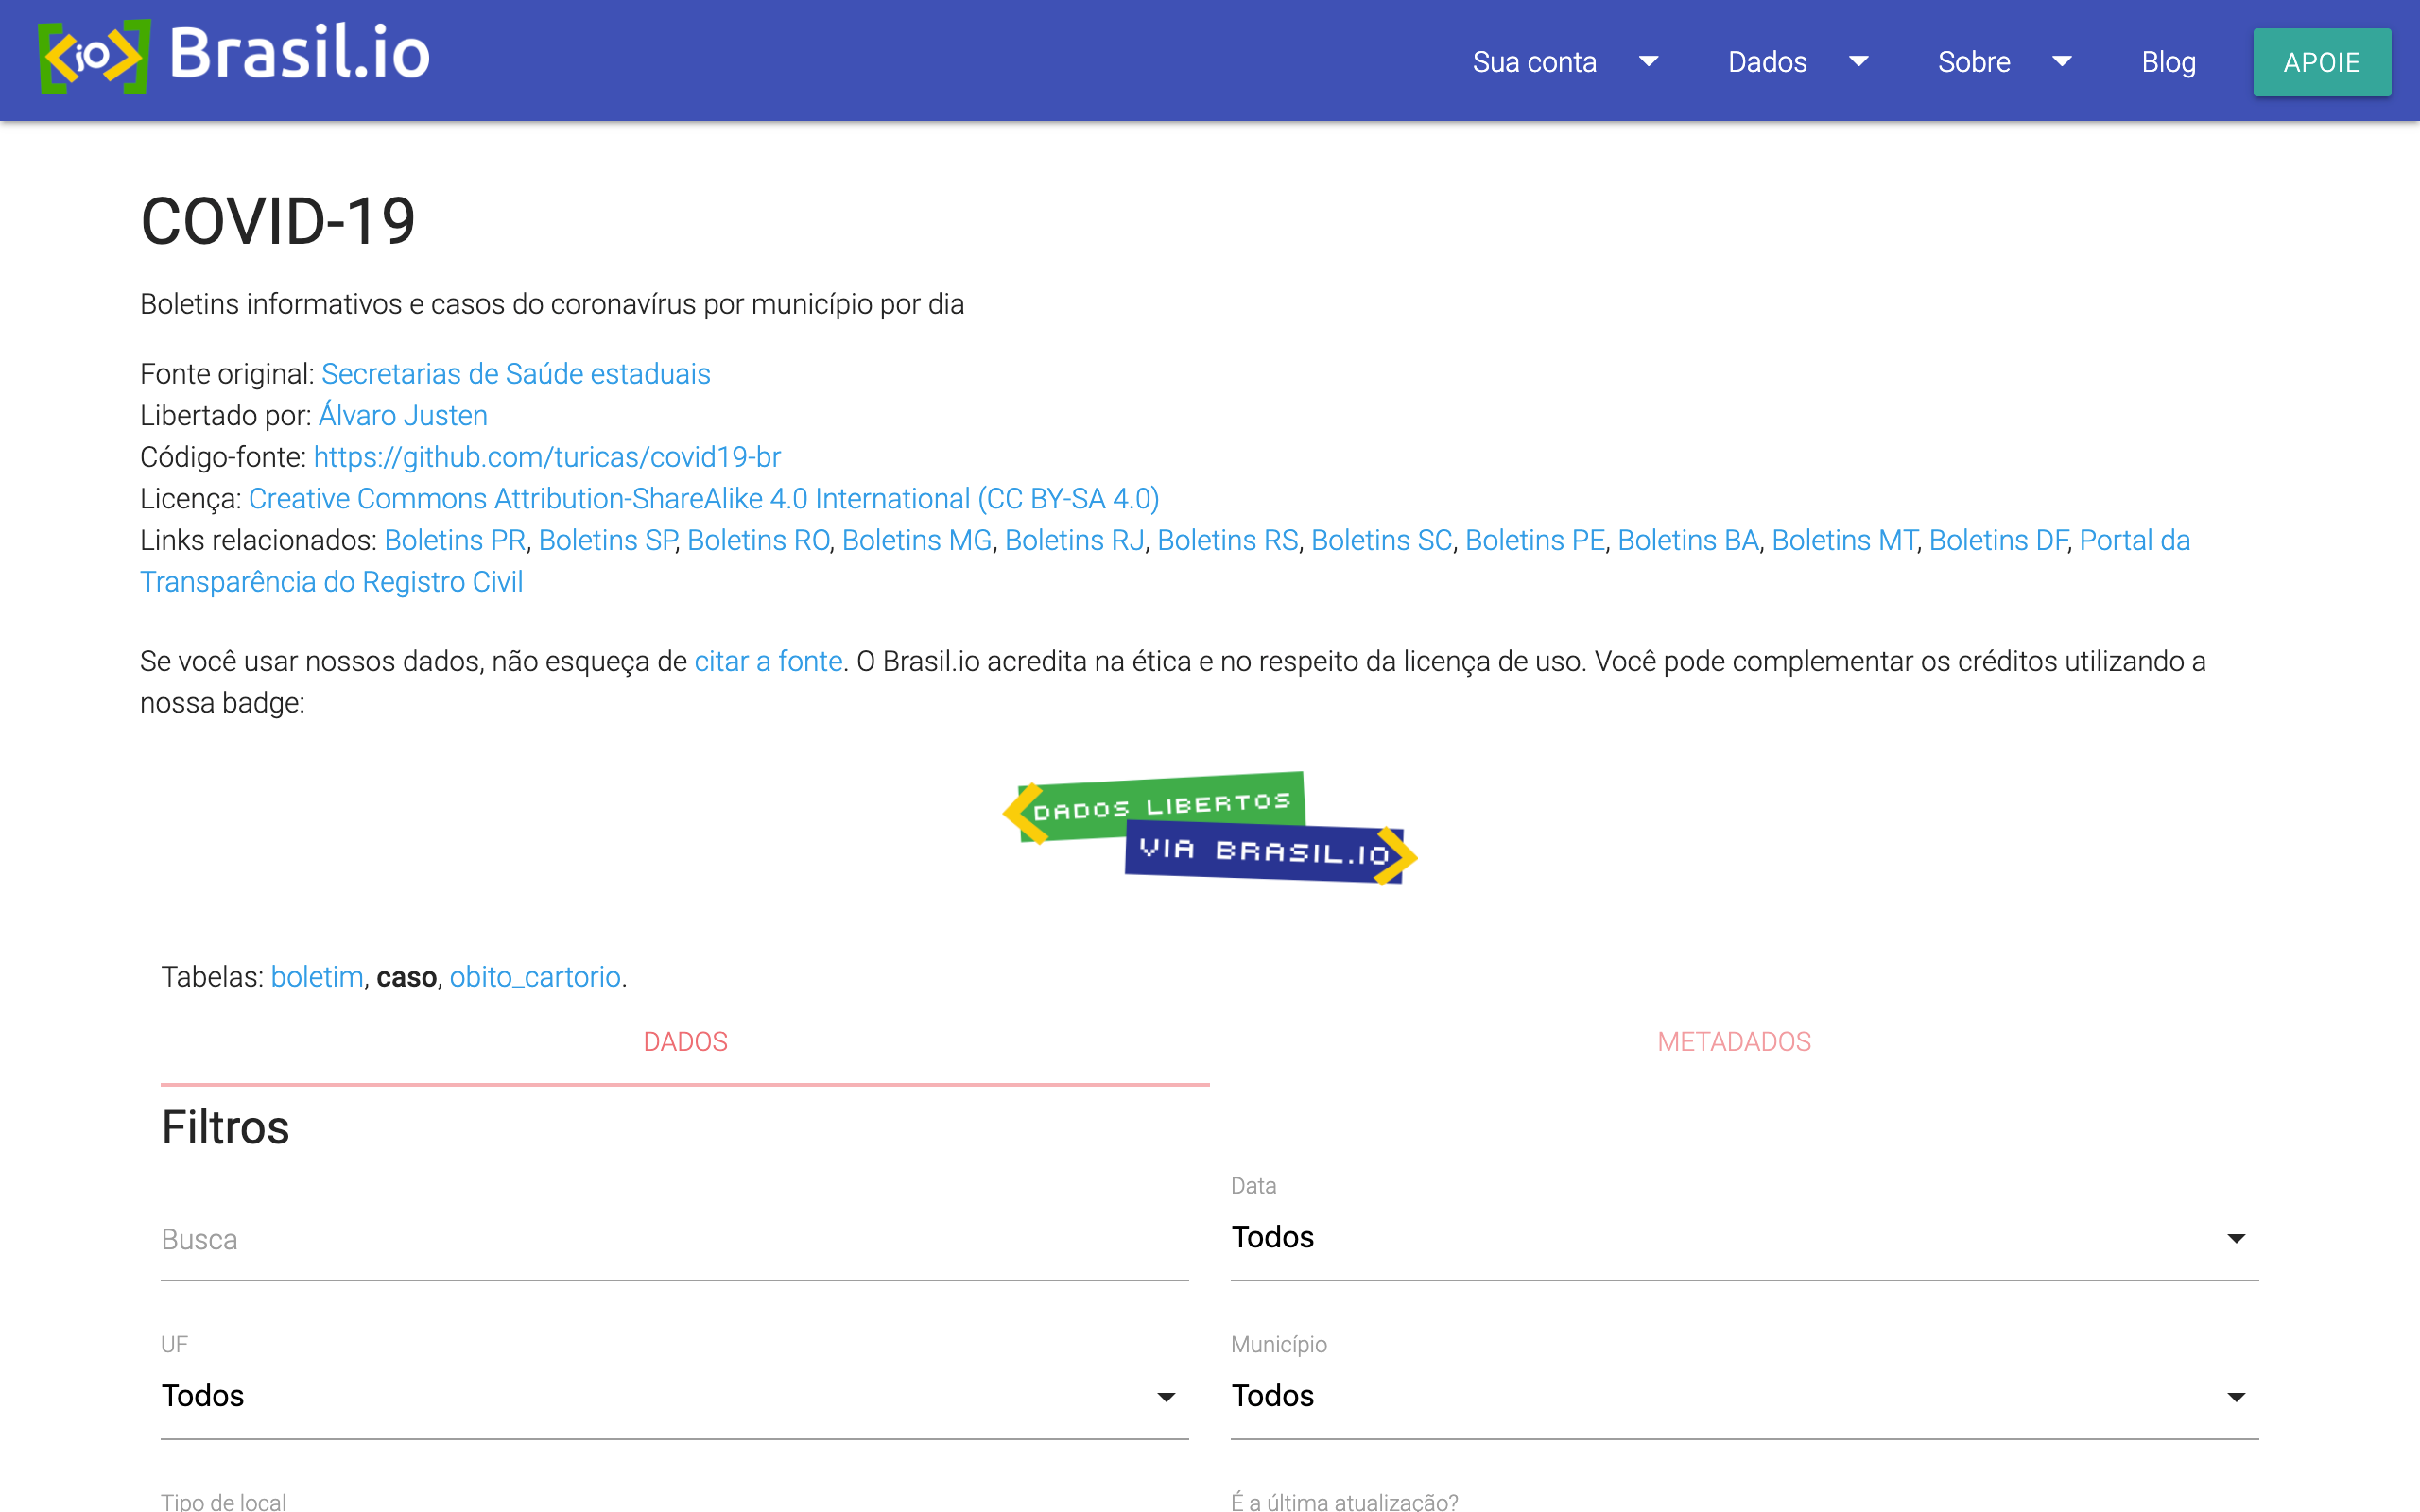Open the github covid19-br source link
Image resolution: width=2420 pixels, height=1512 pixels.
[547, 457]
